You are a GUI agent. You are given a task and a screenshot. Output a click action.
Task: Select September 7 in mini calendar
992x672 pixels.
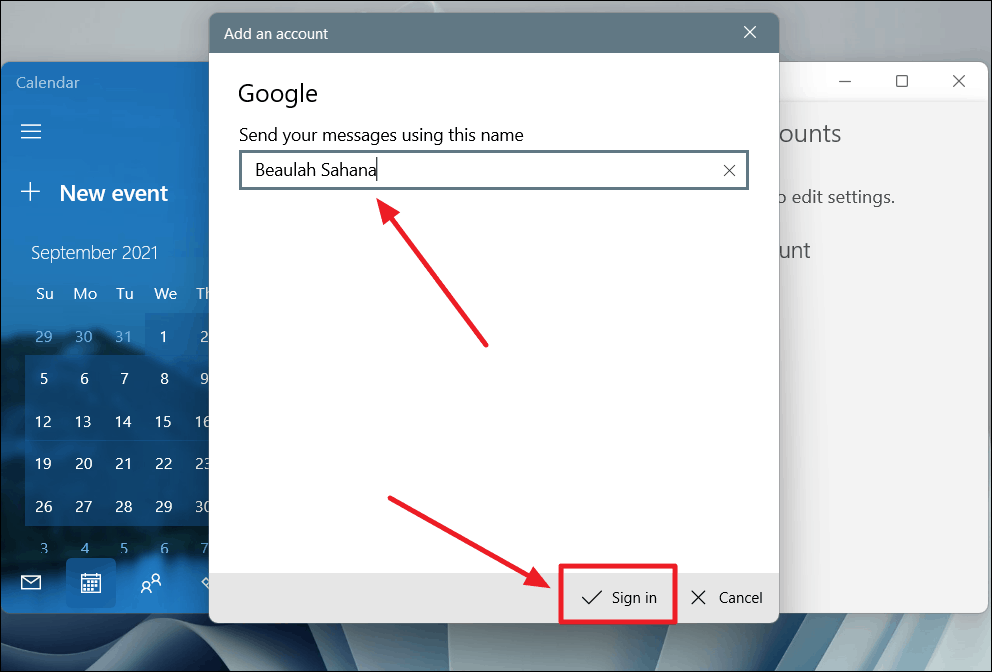[125, 378]
